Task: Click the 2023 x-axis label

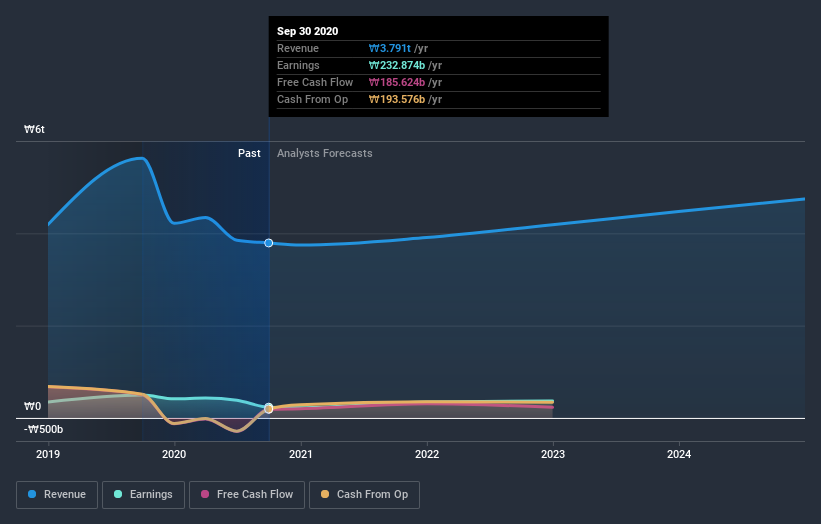Action: pyautogui.click(x=553, y=454)
